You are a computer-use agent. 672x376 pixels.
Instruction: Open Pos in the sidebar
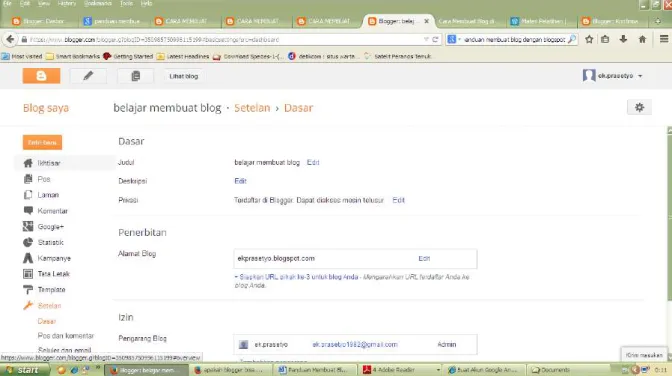pyautogui.click(x=44, y=179)
